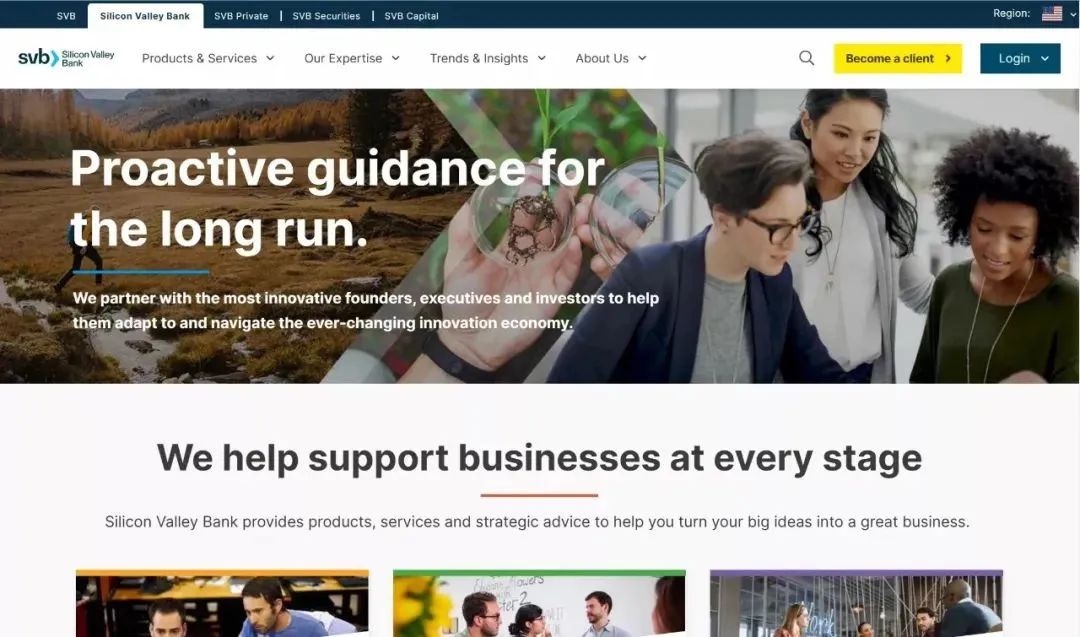This screenshot has width=1080, height=637.
Task: Expand the Region selector chevron
Action: [1073, 14]
